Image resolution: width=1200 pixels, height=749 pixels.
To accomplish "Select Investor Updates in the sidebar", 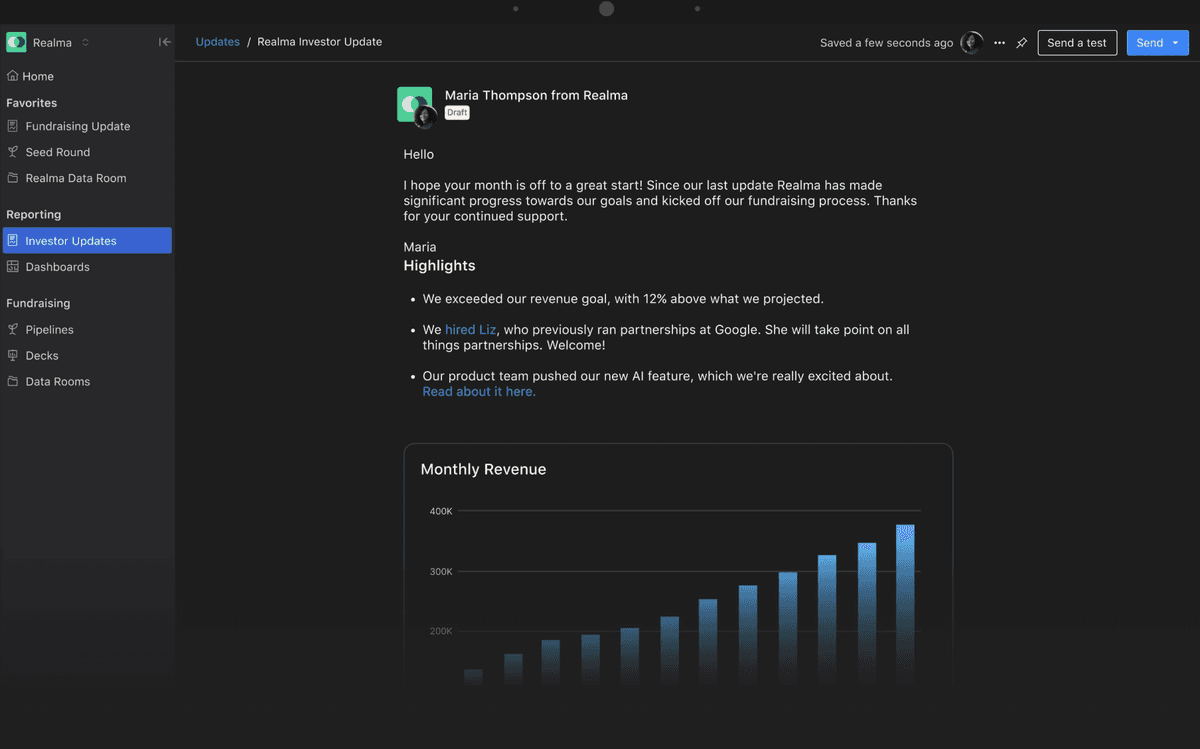I will (x=72, y=240).
